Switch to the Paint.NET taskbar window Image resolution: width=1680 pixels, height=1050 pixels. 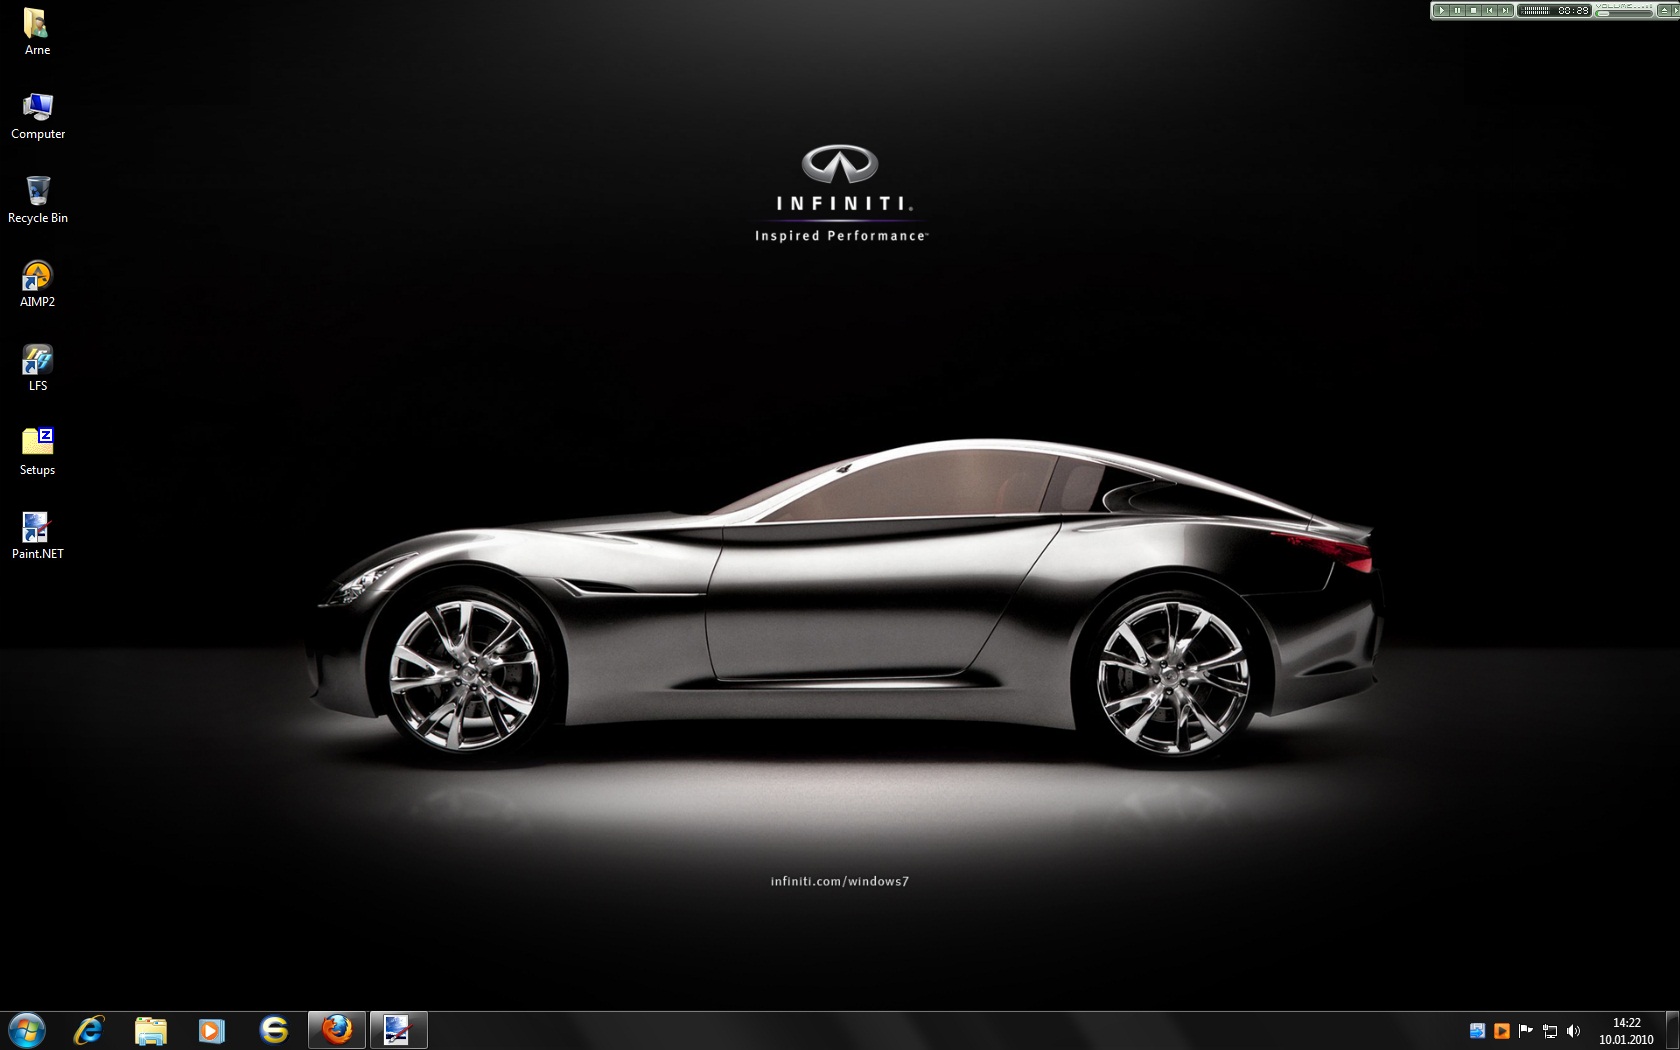click(x=399, y=1030)
